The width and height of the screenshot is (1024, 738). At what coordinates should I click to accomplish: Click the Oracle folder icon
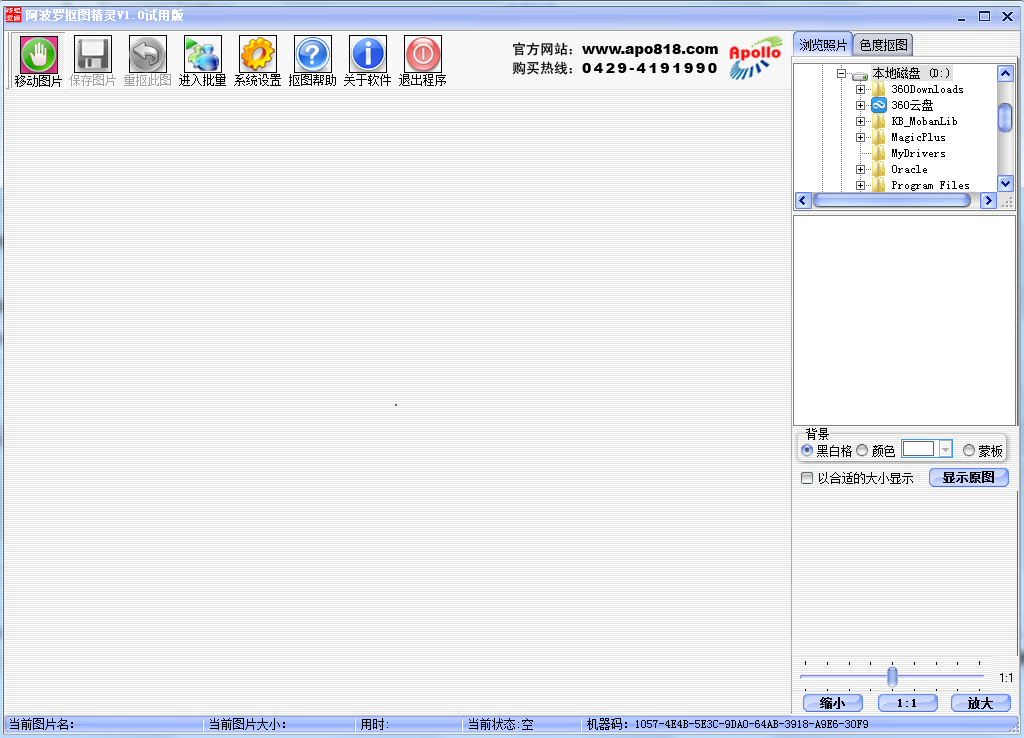pos(879,169)
